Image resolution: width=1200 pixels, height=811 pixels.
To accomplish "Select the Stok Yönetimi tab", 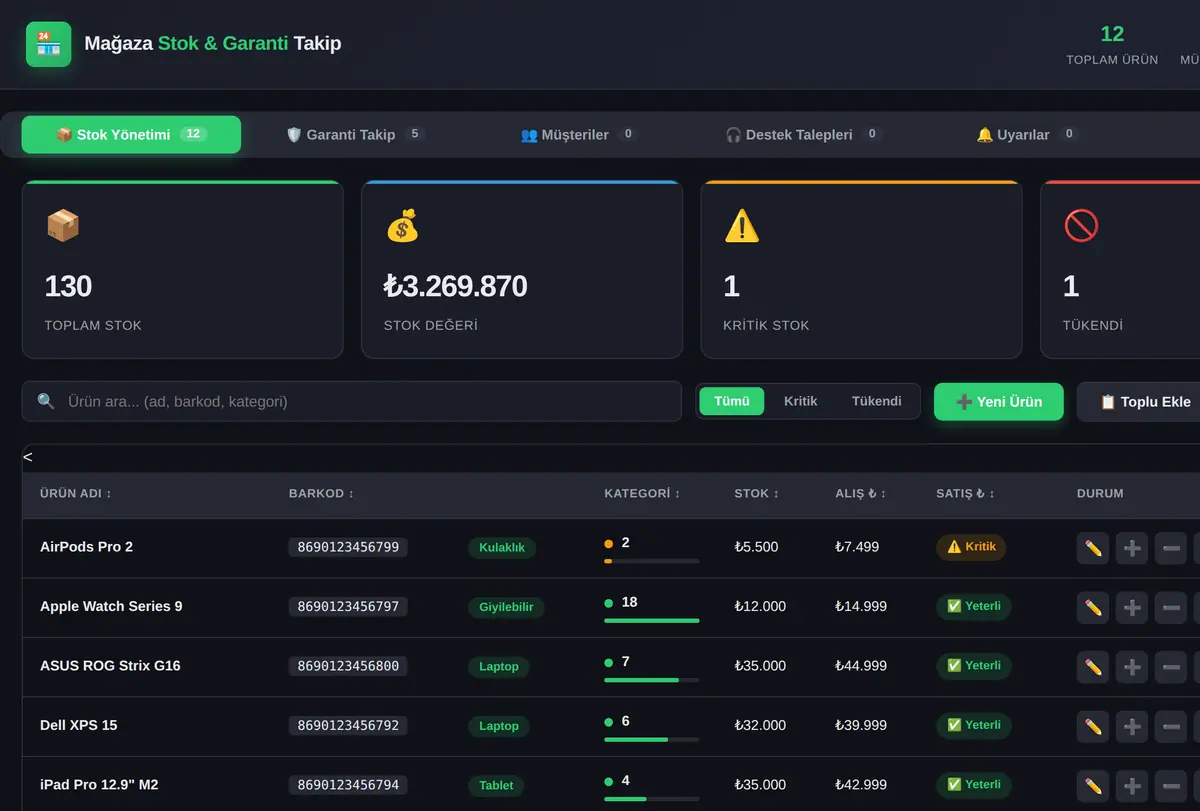I will pos(131,134).
